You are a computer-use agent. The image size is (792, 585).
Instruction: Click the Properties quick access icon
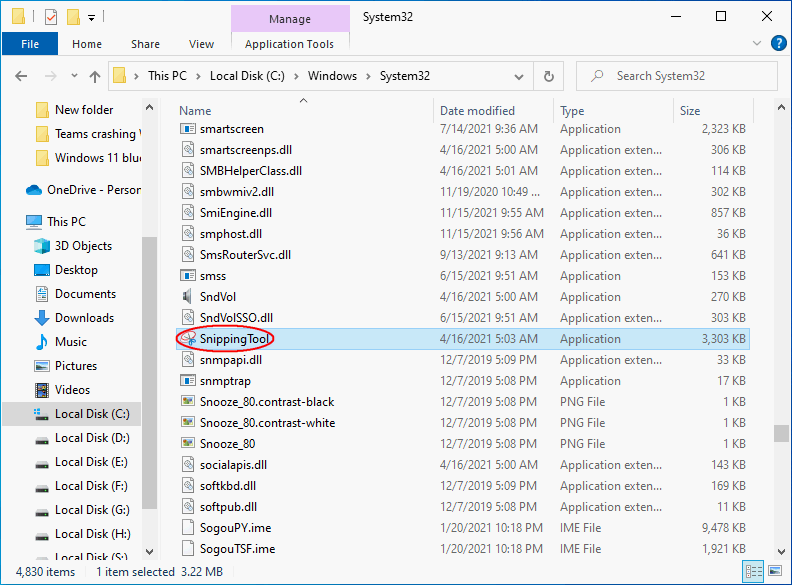point(51,17)
